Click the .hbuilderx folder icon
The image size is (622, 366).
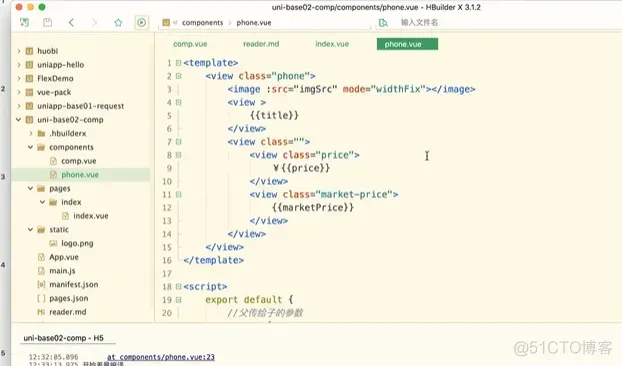pyautogui.click(x=41, y=134)
